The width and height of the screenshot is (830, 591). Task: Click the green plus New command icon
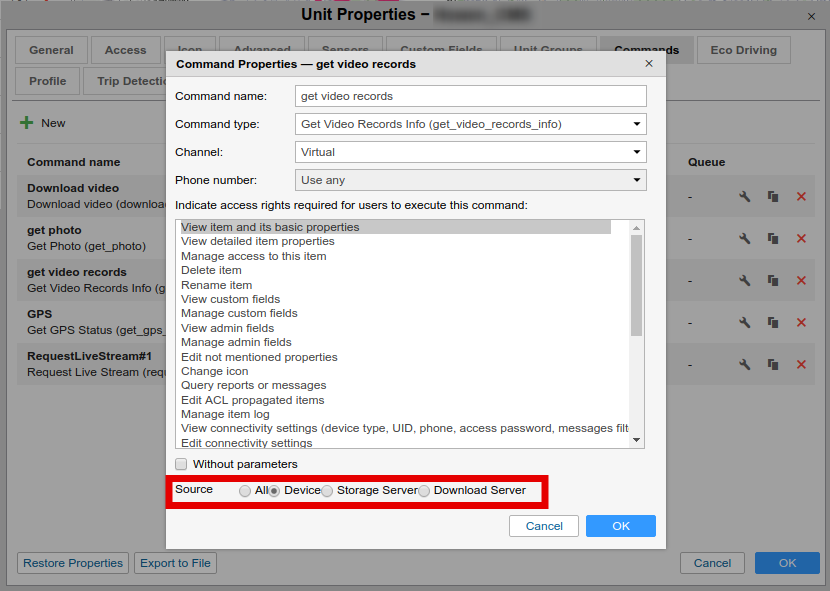27,123
